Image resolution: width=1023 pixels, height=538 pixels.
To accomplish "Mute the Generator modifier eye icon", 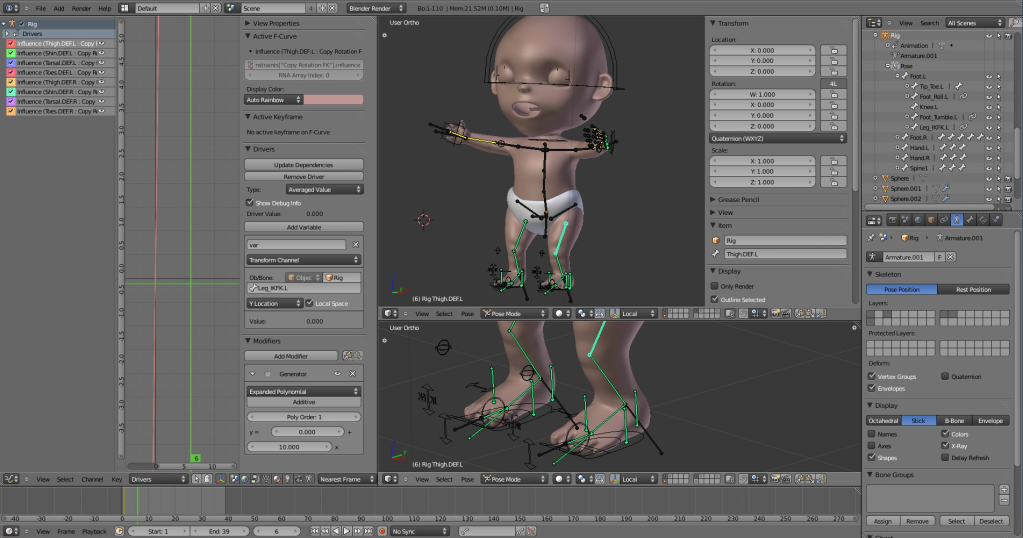I will (337, 374).
